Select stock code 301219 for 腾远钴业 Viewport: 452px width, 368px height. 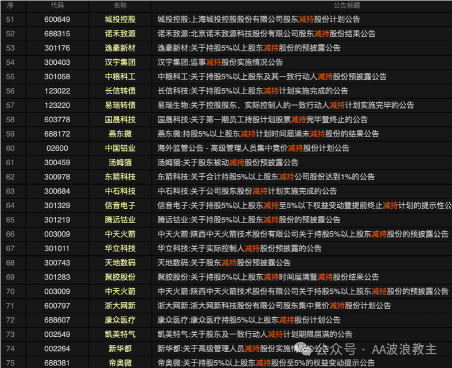(57, 220)
